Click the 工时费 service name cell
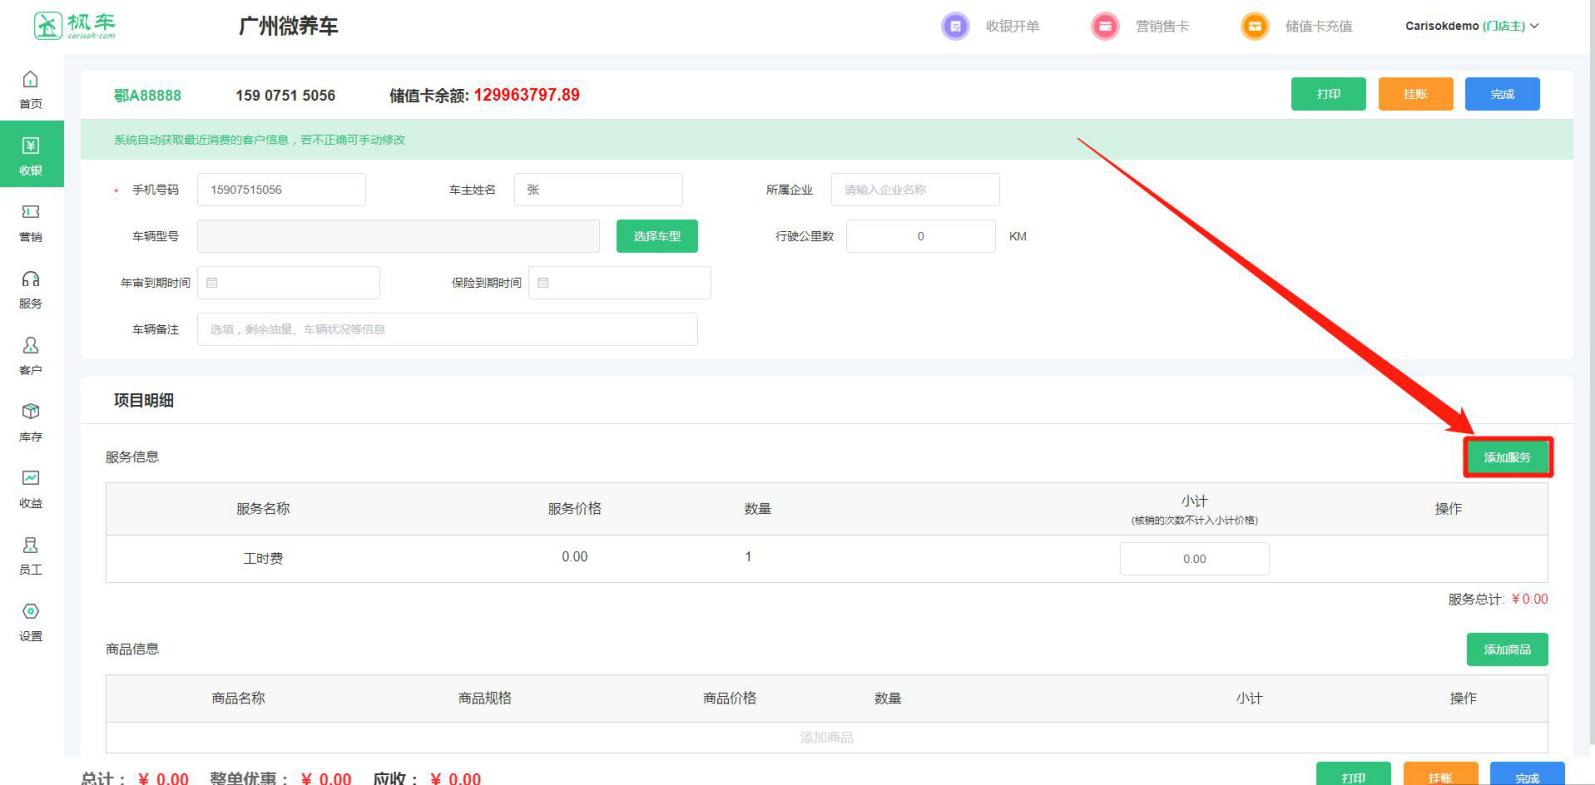Viewport: 1595px width, 785px height. (263, 558)
